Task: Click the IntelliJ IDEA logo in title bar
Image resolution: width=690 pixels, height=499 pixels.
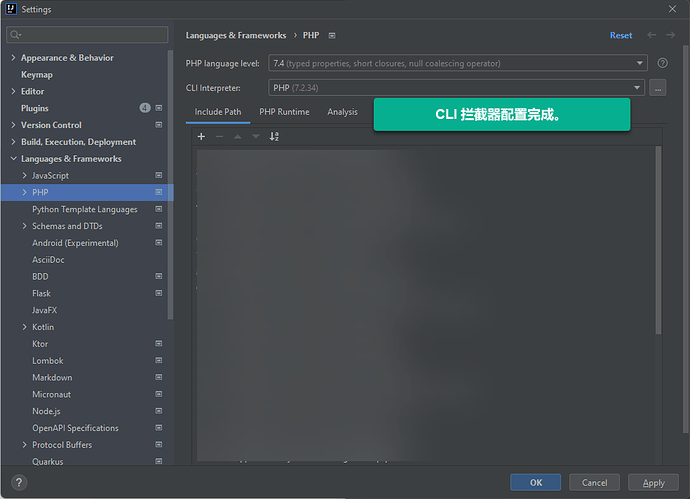Action: coord(11,9)
